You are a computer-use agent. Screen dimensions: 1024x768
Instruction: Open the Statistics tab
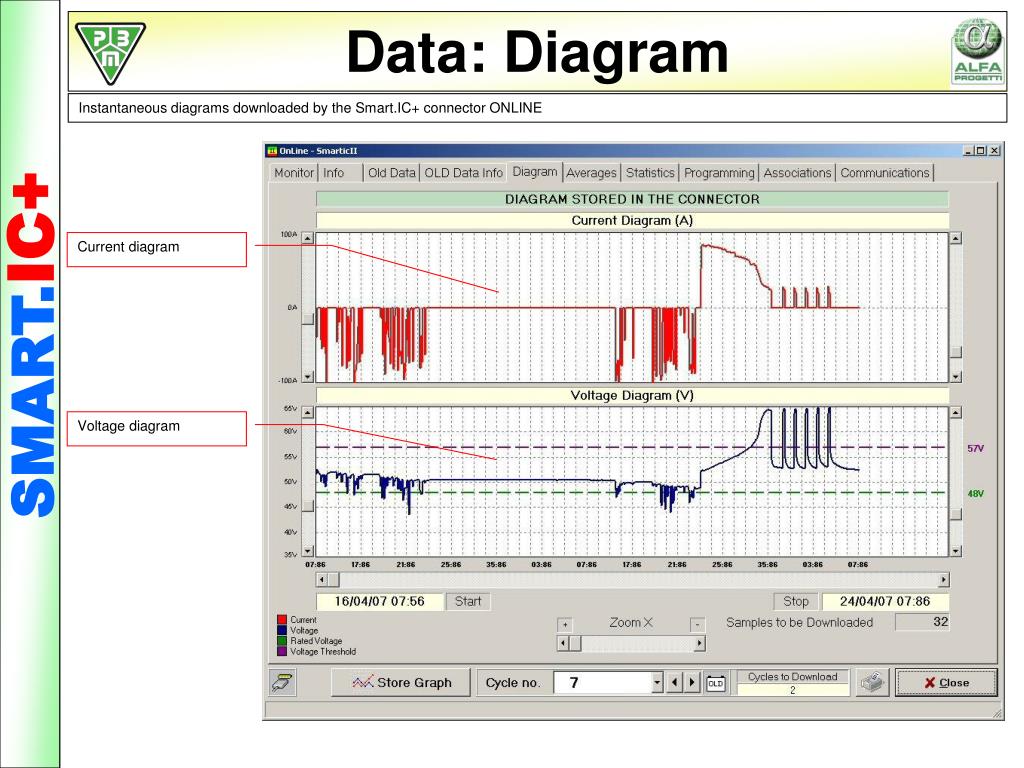(x=650, y=172)
